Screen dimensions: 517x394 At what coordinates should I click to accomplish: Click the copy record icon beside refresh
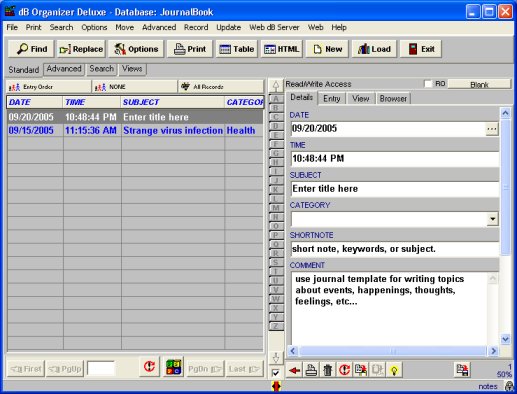coord(361,370)
